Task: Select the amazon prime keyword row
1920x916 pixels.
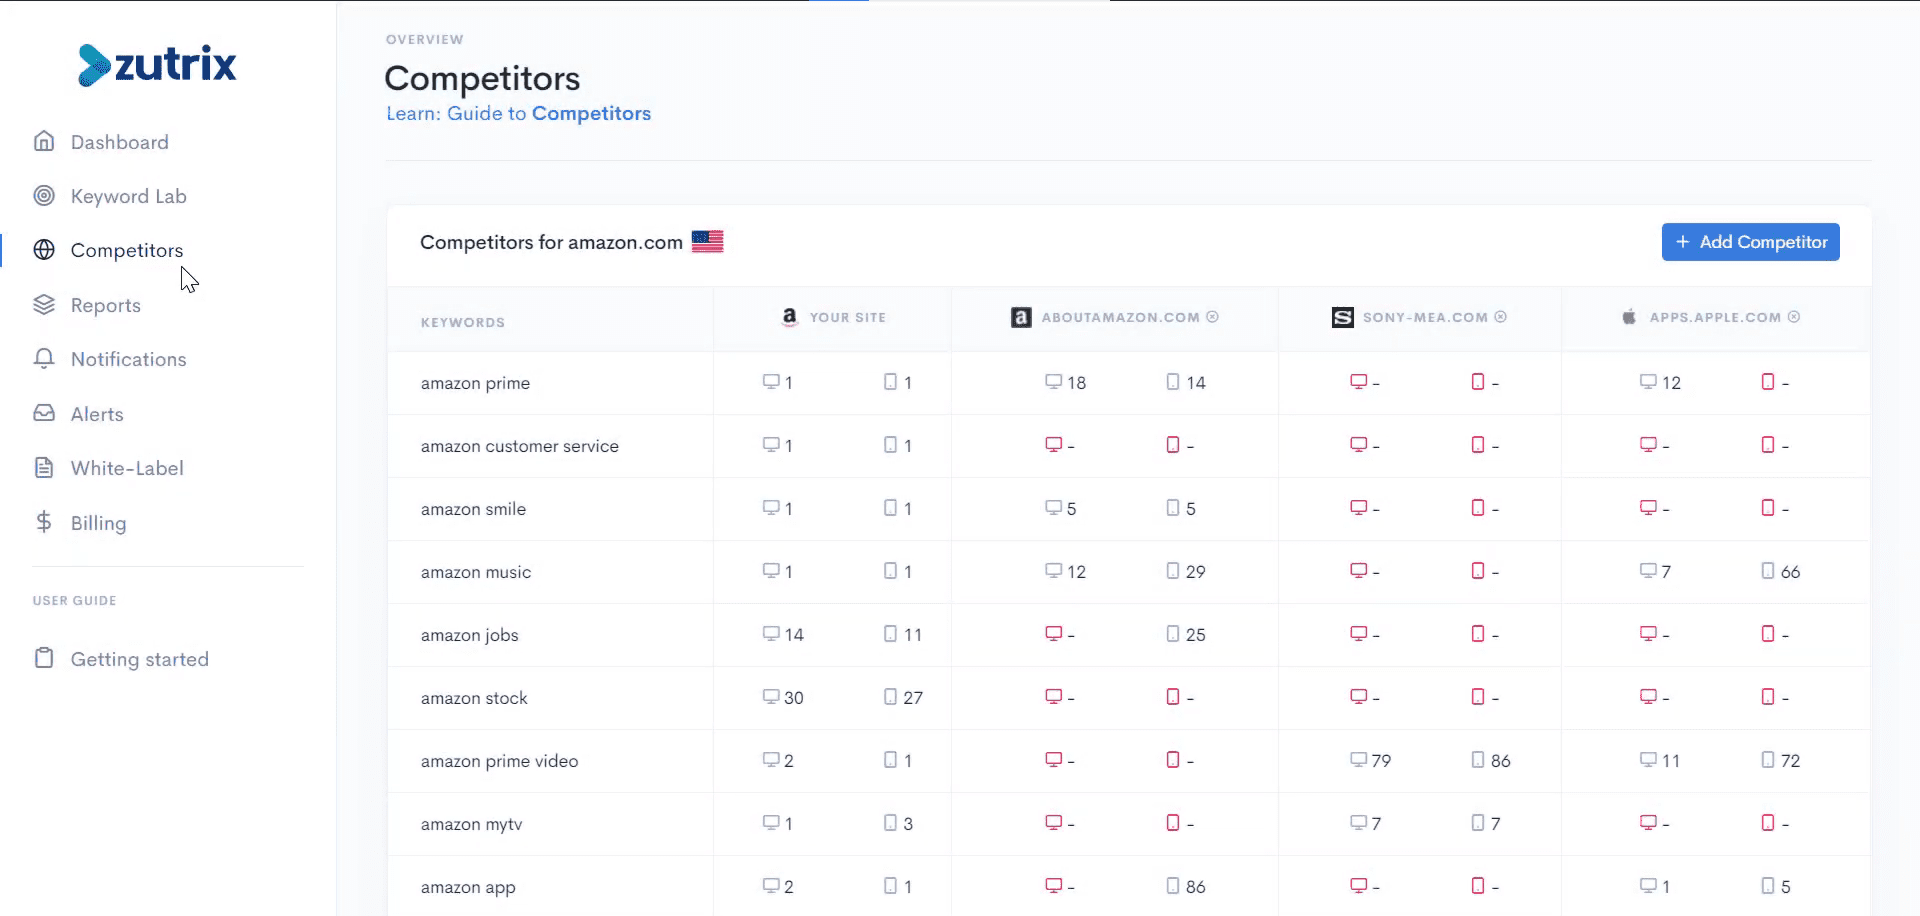Action: 476,383
